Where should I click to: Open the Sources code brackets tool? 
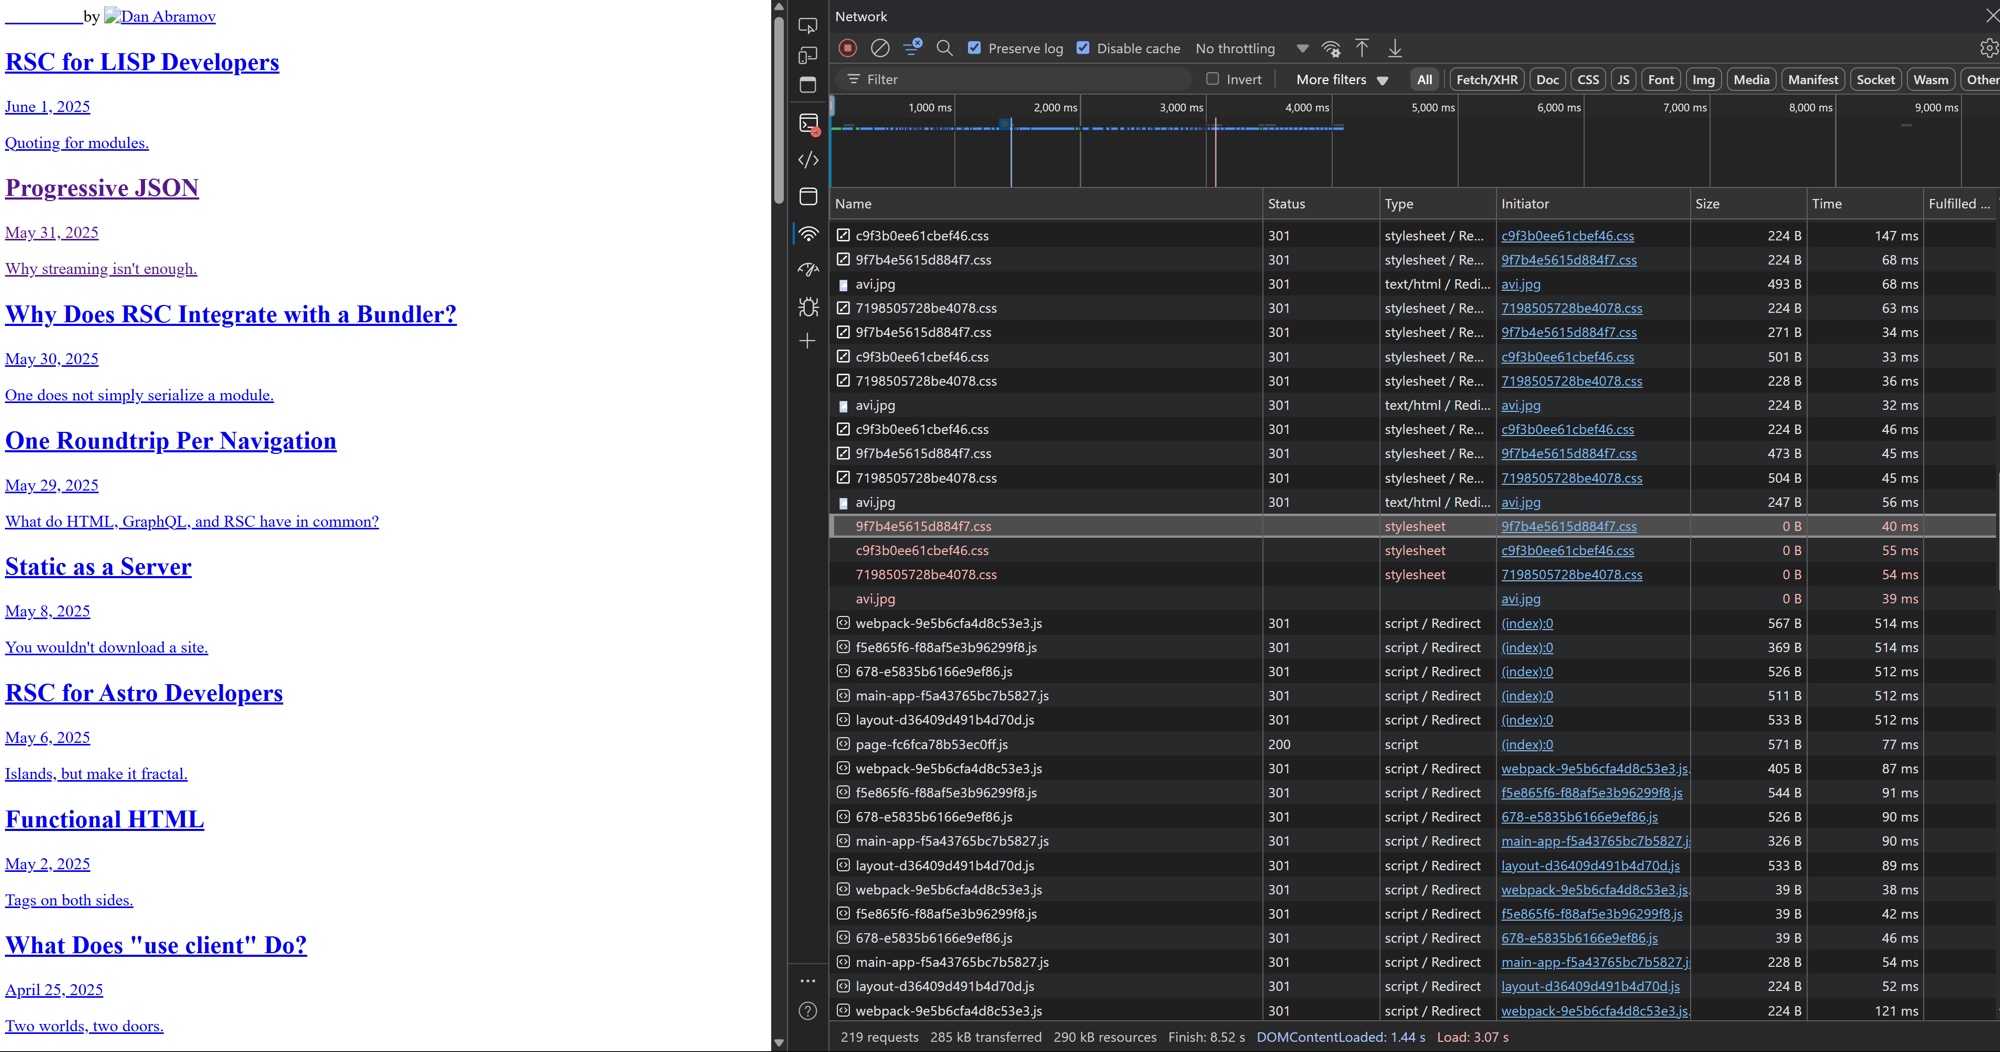(808, 160)
